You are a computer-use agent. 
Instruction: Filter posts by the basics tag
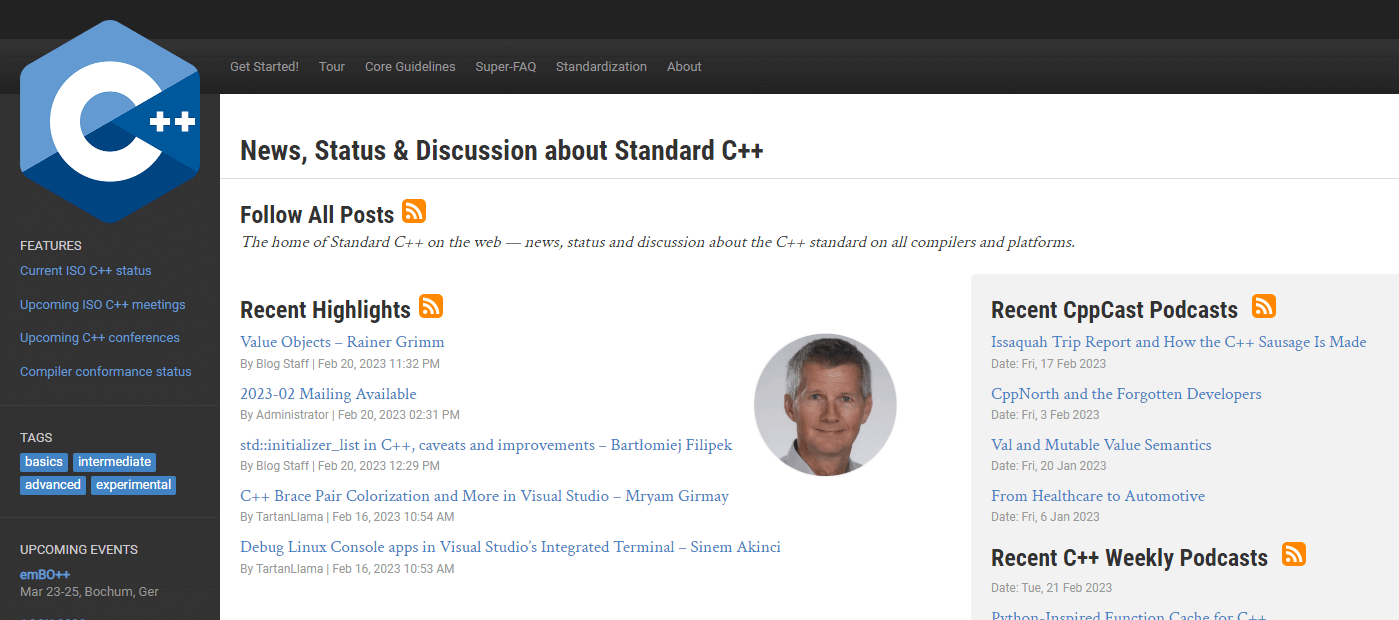pos(44,462)
